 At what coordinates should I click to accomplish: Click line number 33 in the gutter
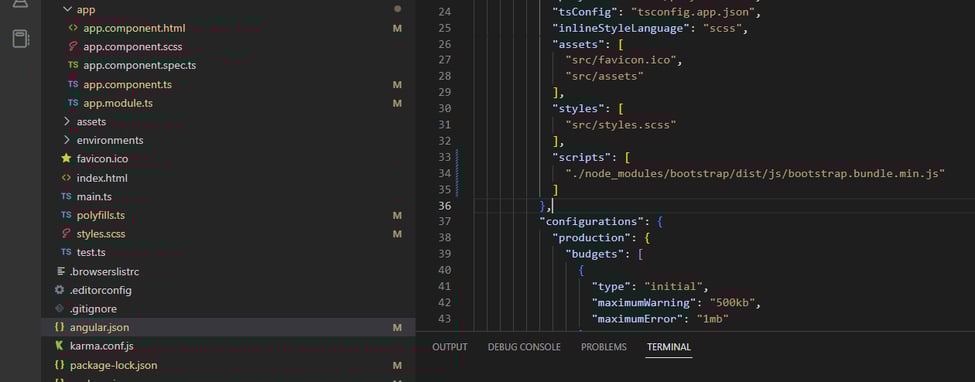pos(445,157)
